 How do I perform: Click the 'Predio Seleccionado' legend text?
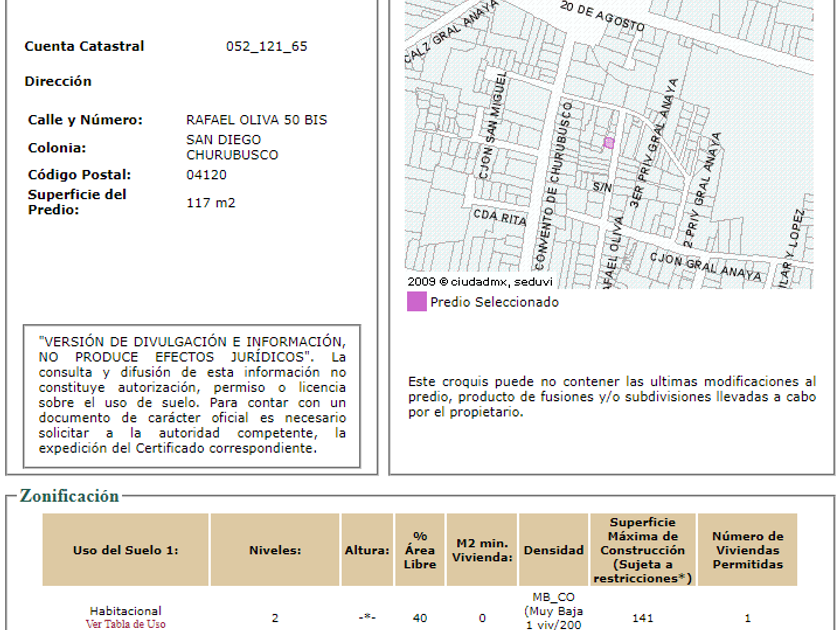[494, 302]
